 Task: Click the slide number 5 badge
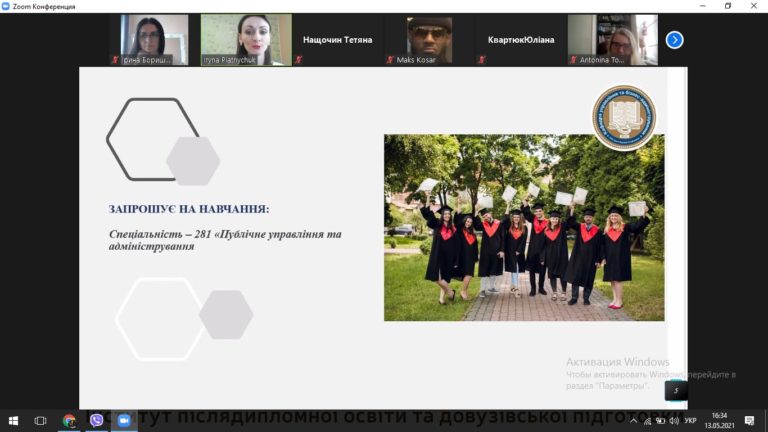[676, 390]
